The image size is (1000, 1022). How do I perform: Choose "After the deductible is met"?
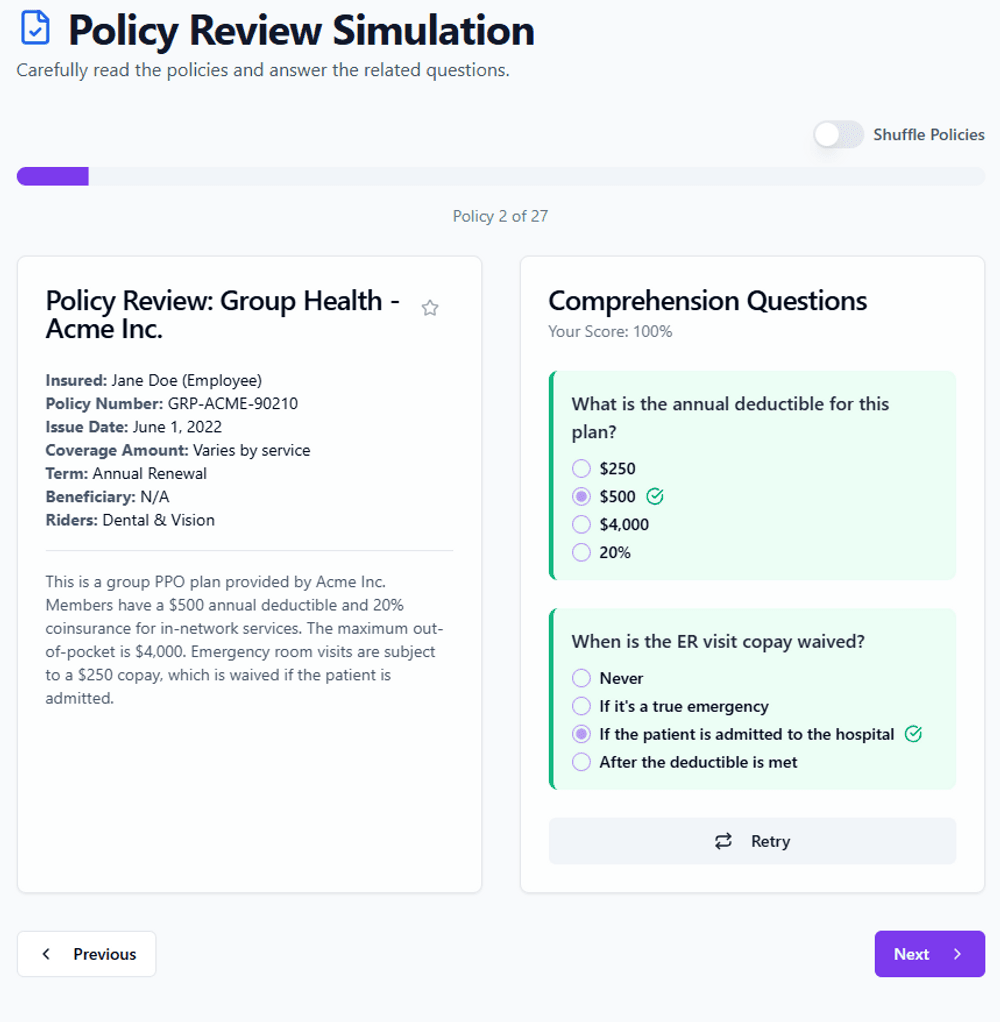582,762
